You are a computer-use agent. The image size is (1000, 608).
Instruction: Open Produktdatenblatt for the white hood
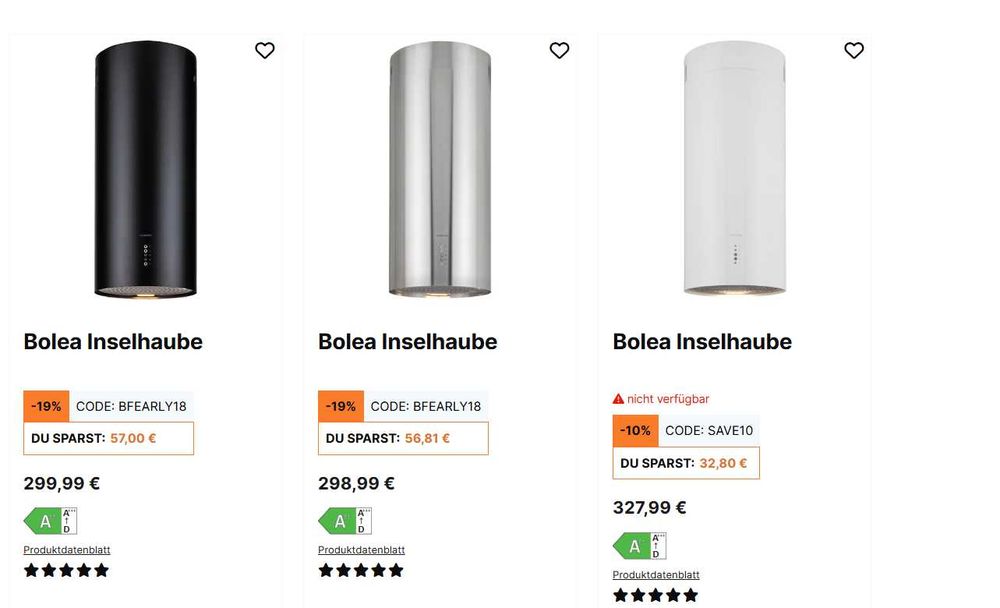coord(656,575)
